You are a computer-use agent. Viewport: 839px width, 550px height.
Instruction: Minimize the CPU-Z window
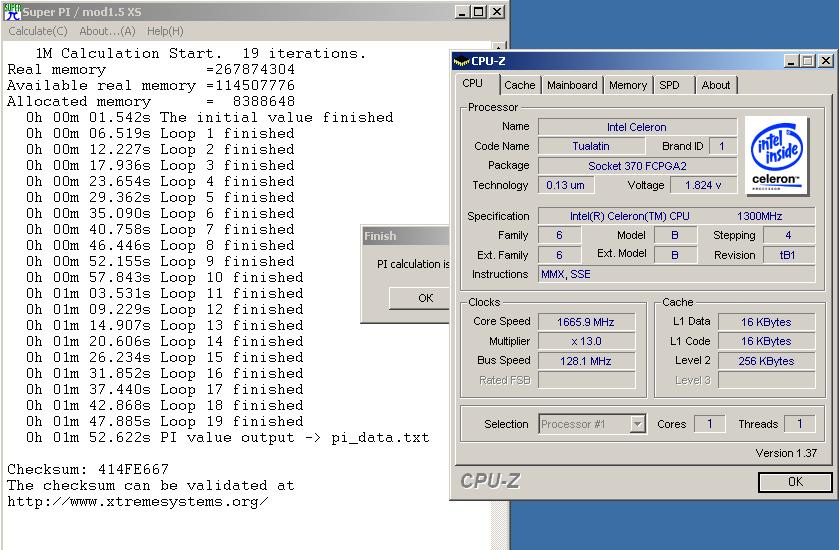coord(792,61)
